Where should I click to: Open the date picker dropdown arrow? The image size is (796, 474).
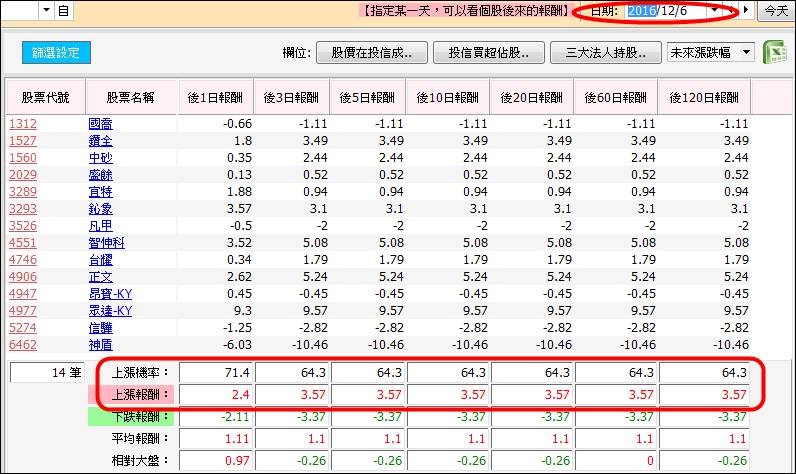click(x=715, y=10)
